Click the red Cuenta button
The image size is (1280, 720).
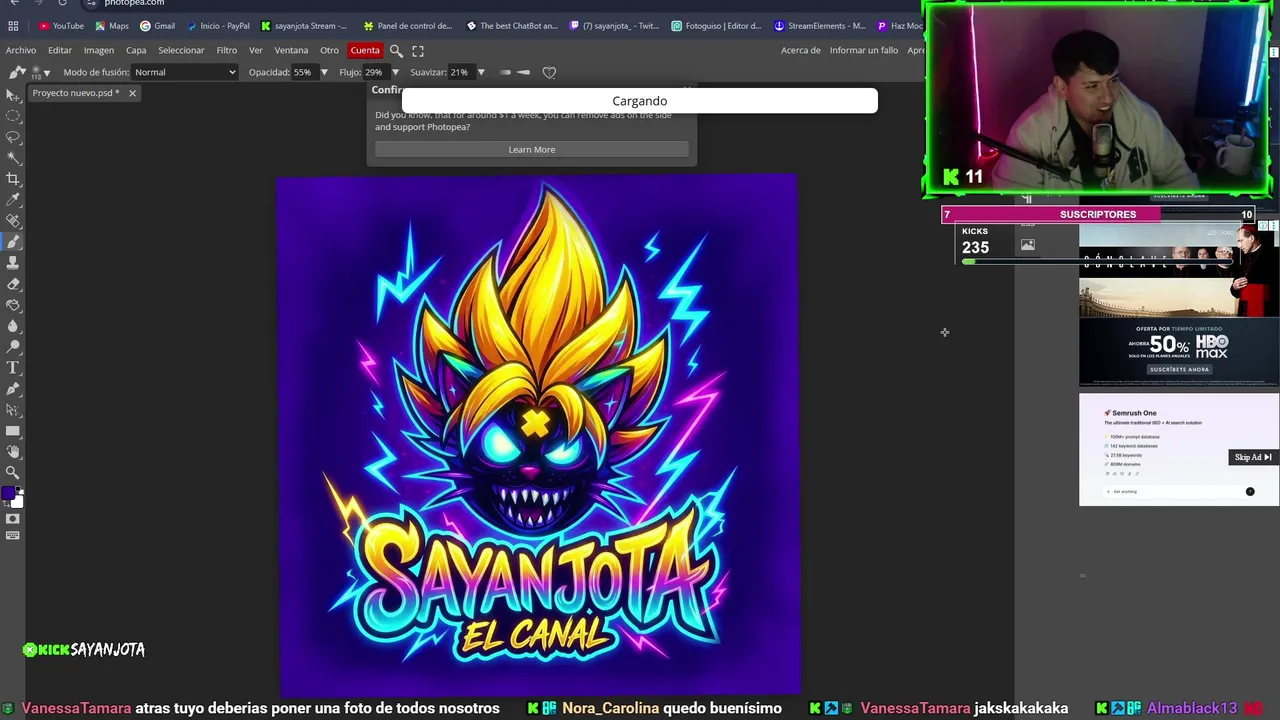(x=365, y=51)
